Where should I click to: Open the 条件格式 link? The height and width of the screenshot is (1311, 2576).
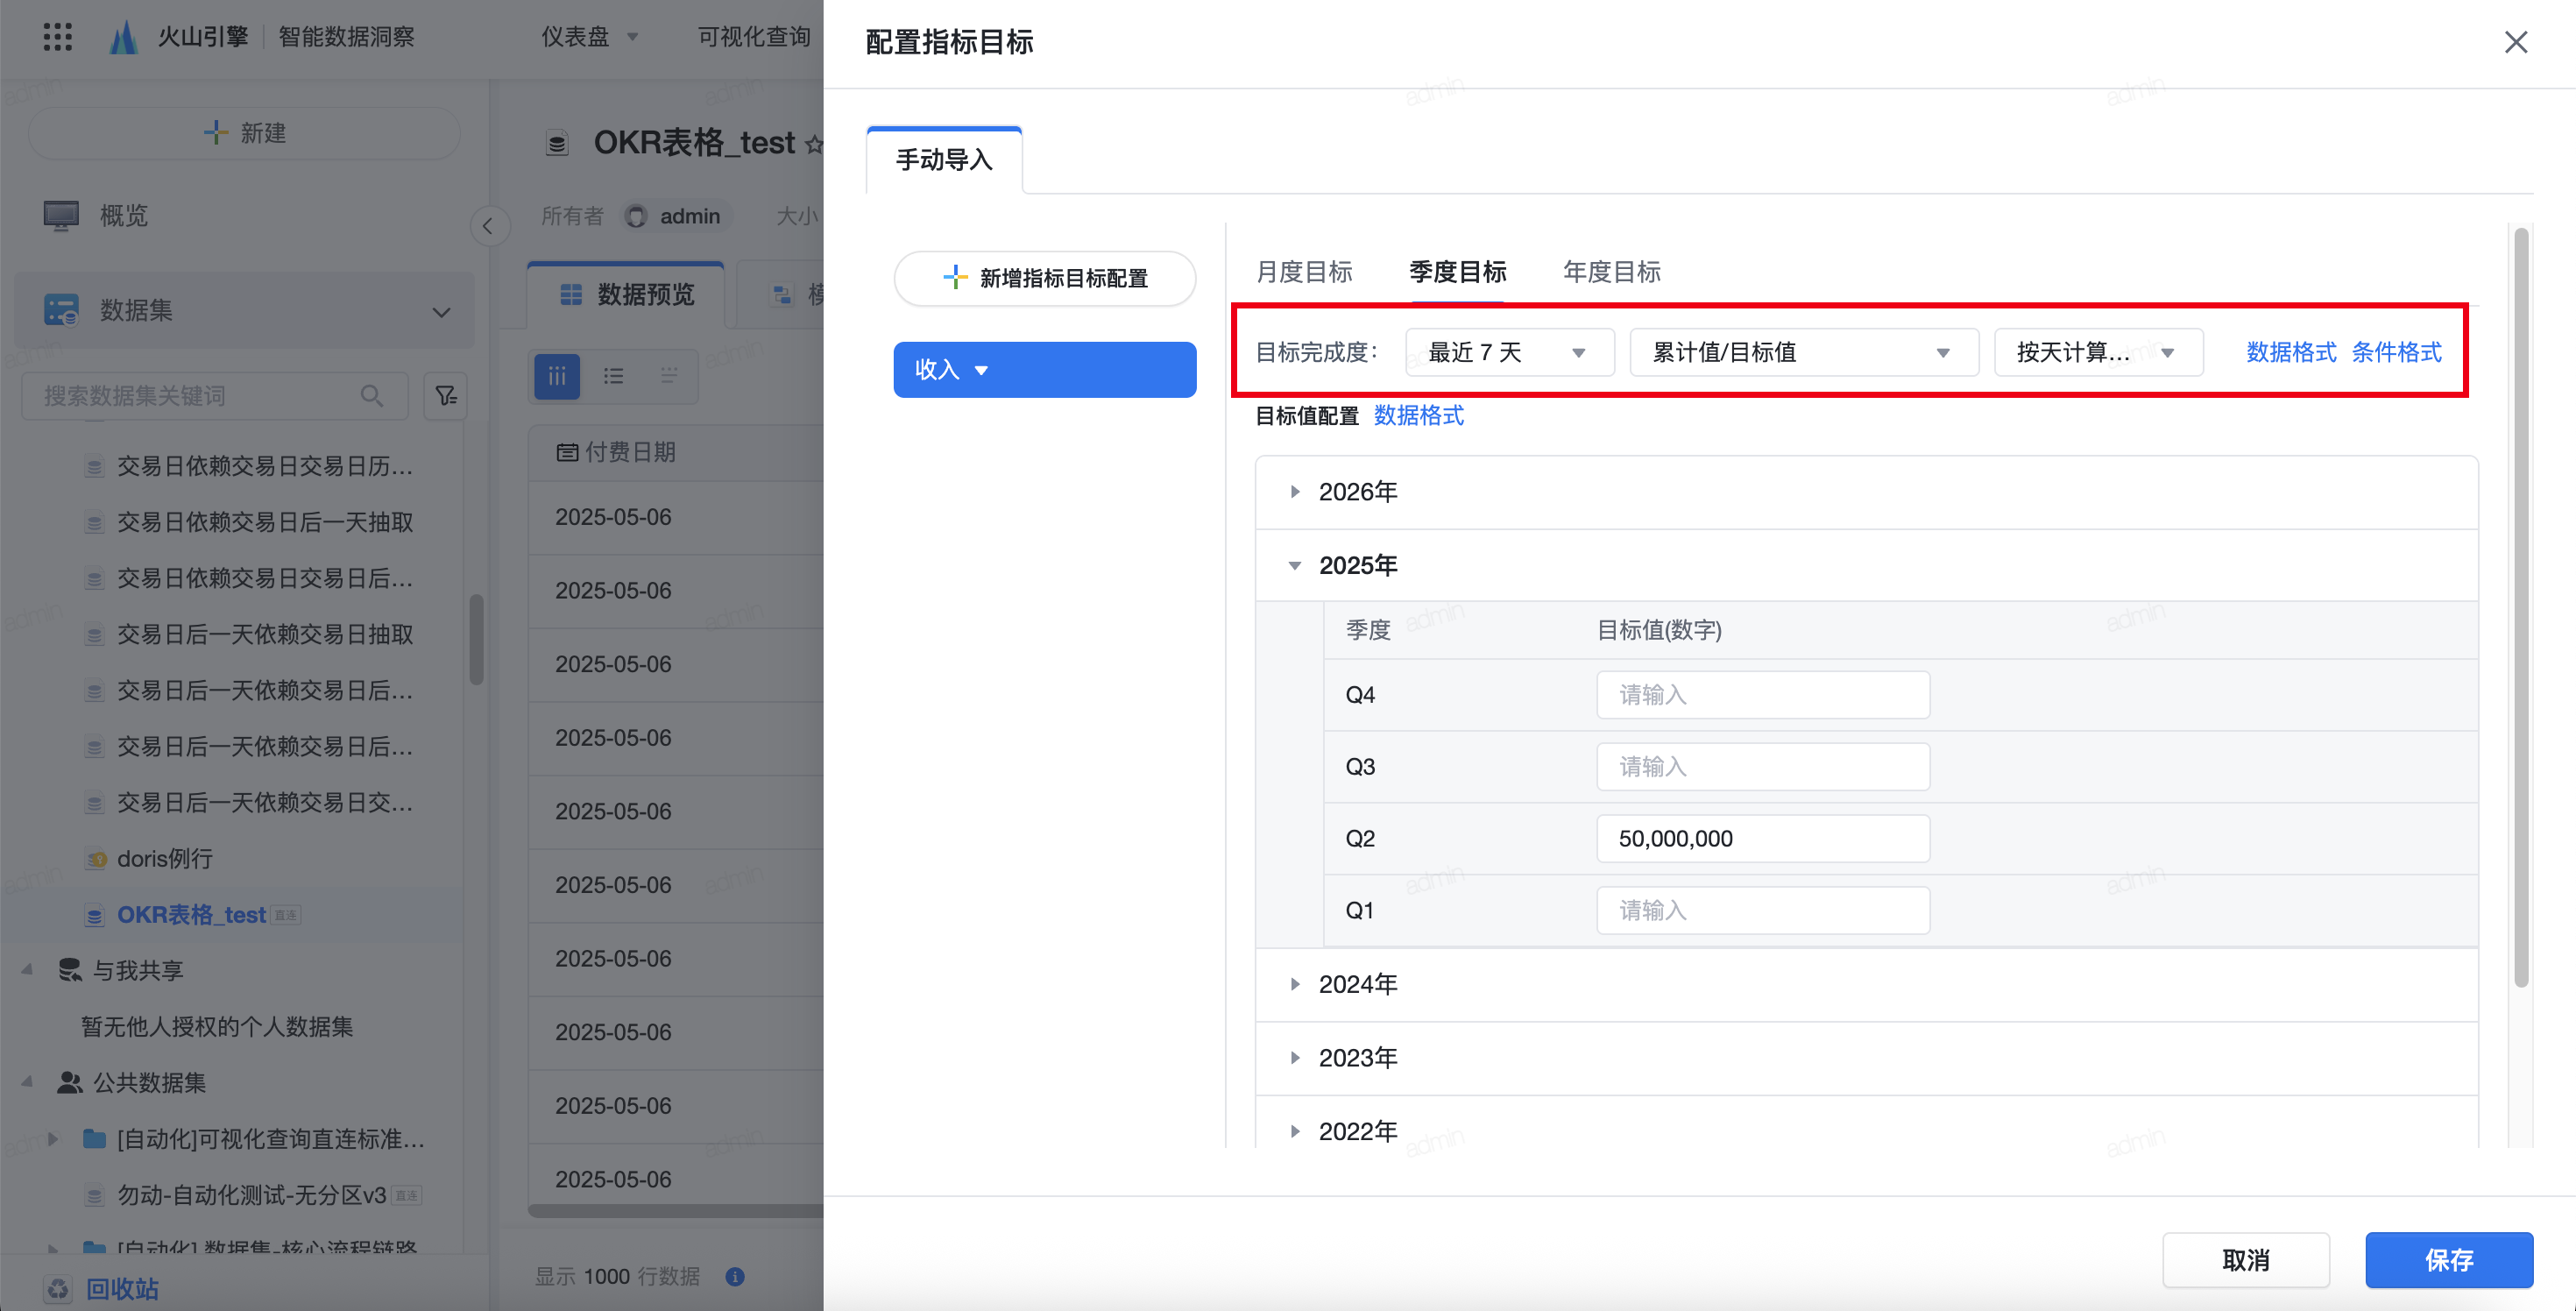point(2396,352)
